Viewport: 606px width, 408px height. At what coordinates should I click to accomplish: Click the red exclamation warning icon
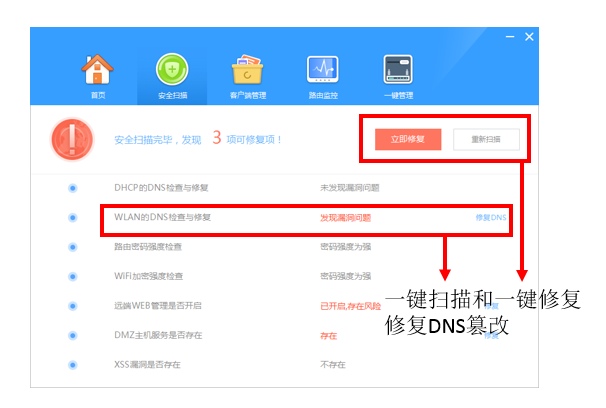click(72, 139)
